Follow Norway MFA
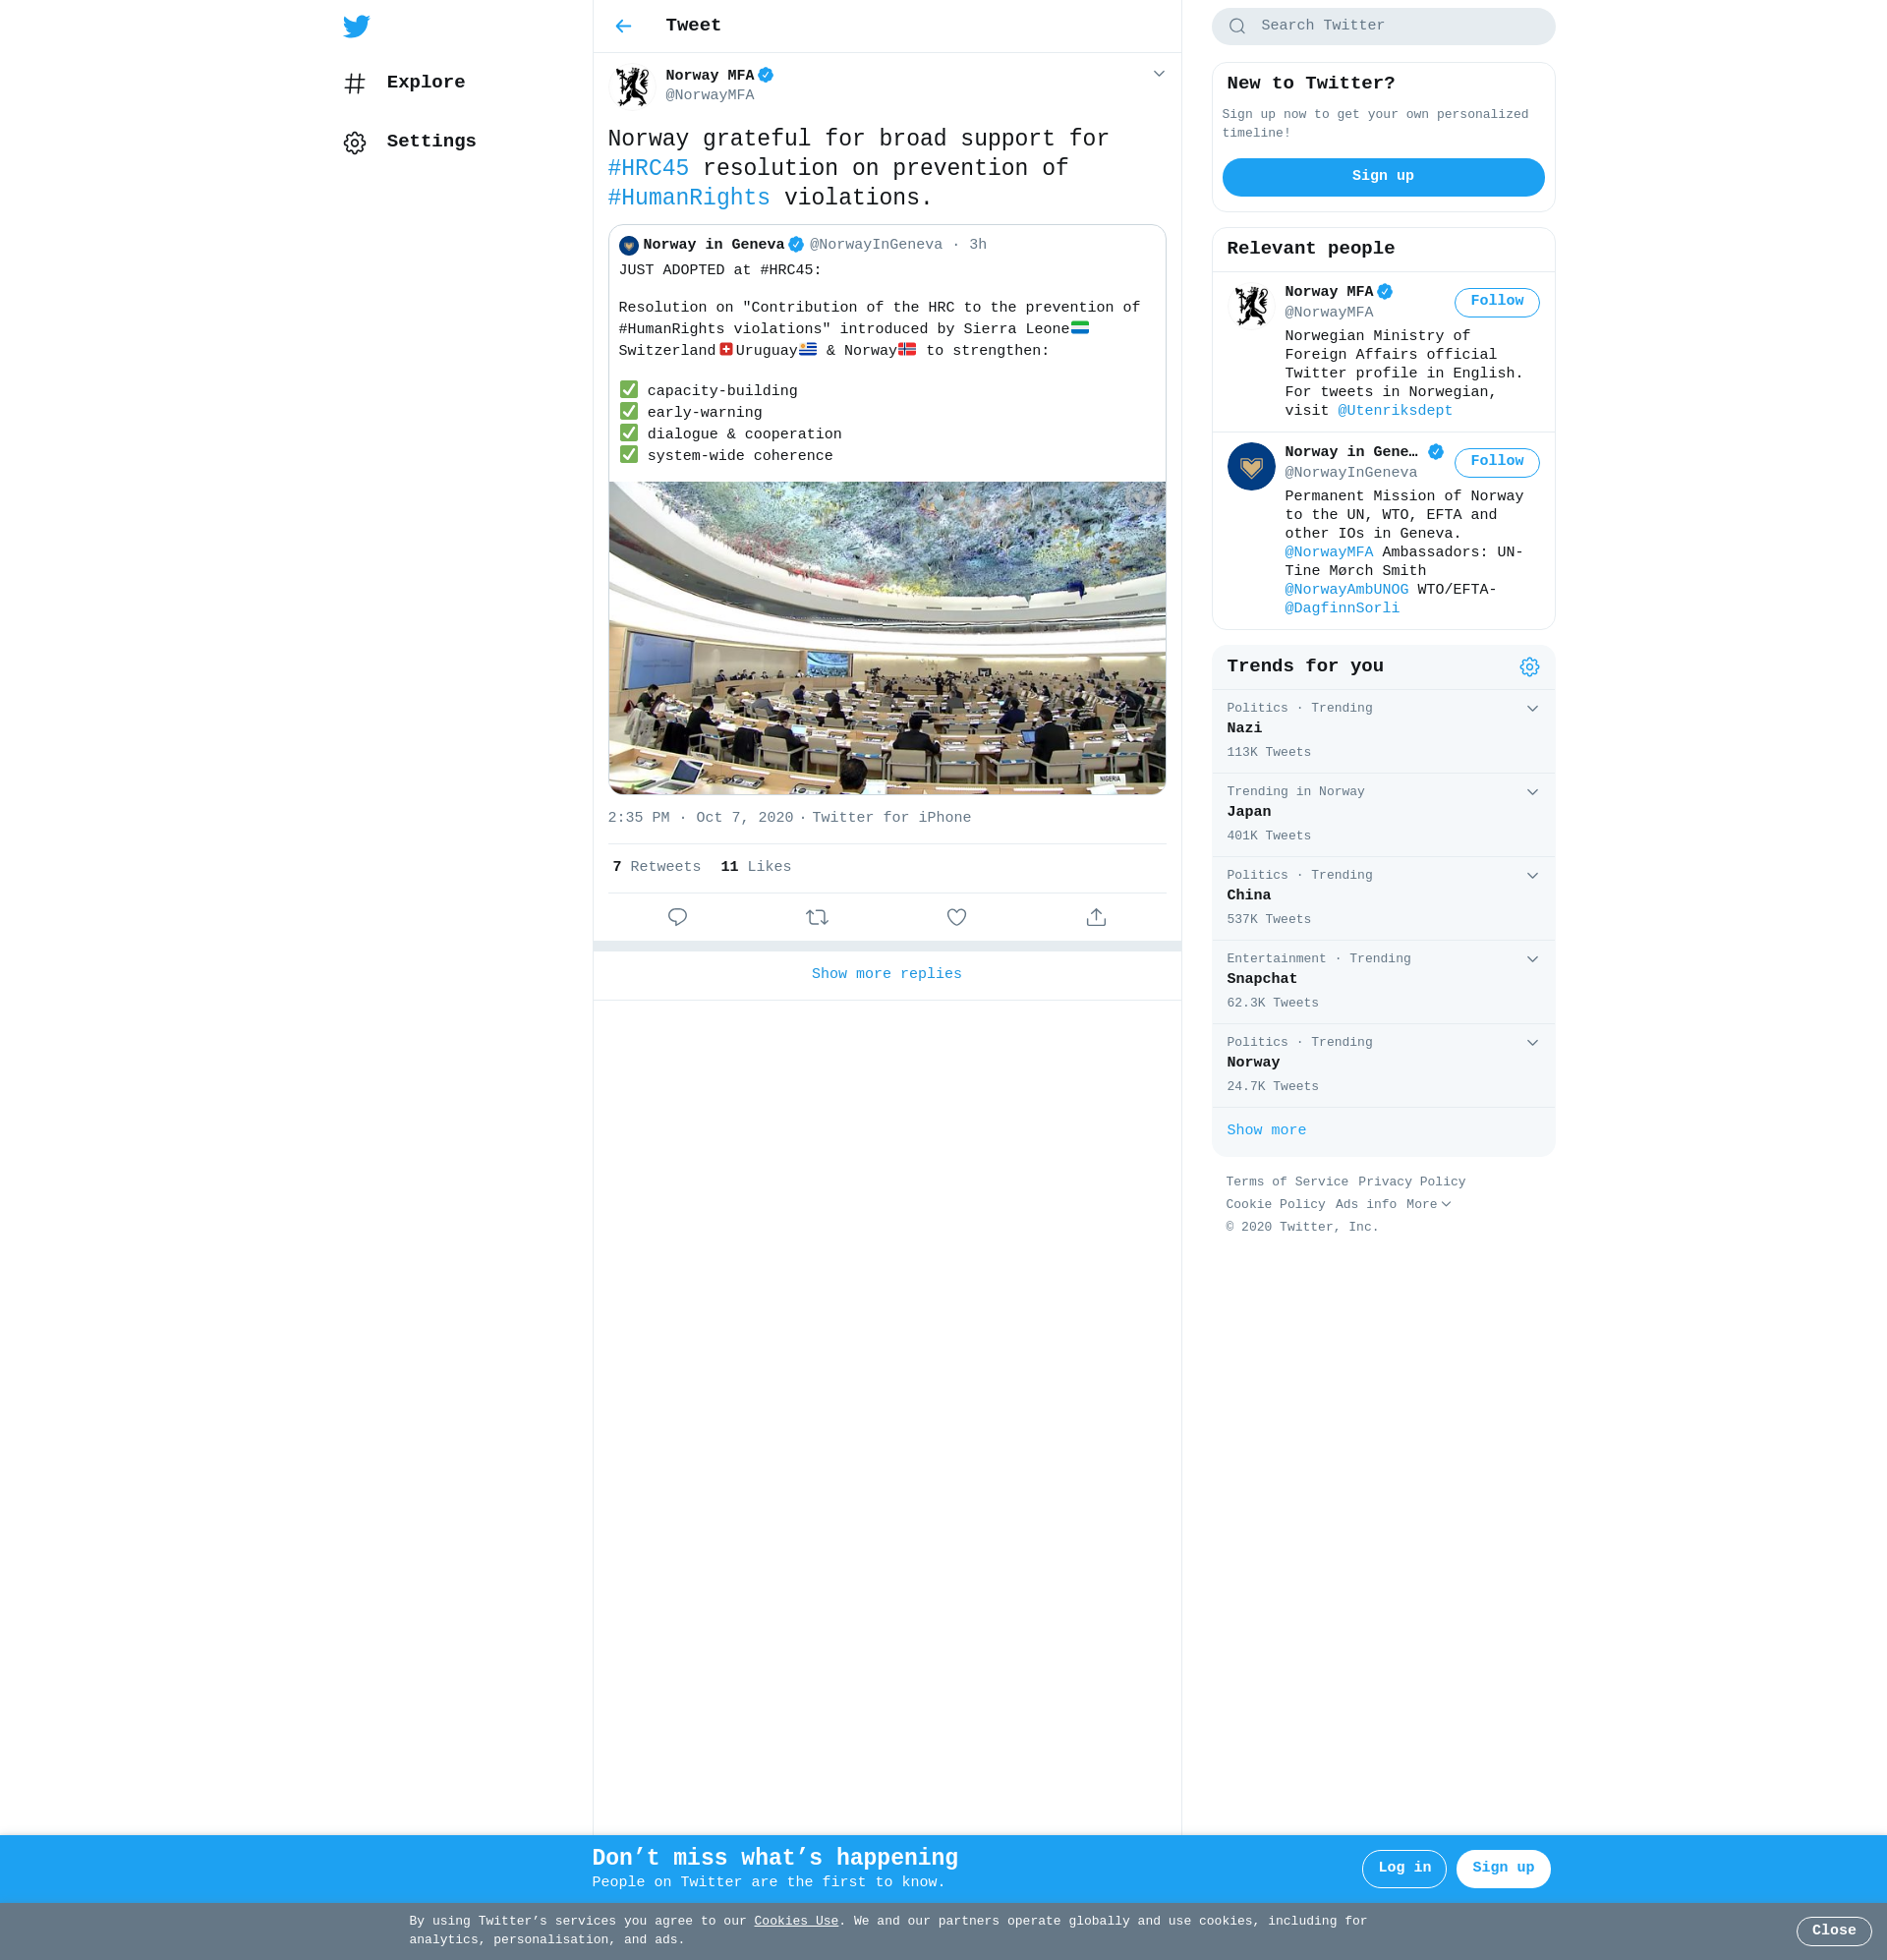 point(1497,302)
